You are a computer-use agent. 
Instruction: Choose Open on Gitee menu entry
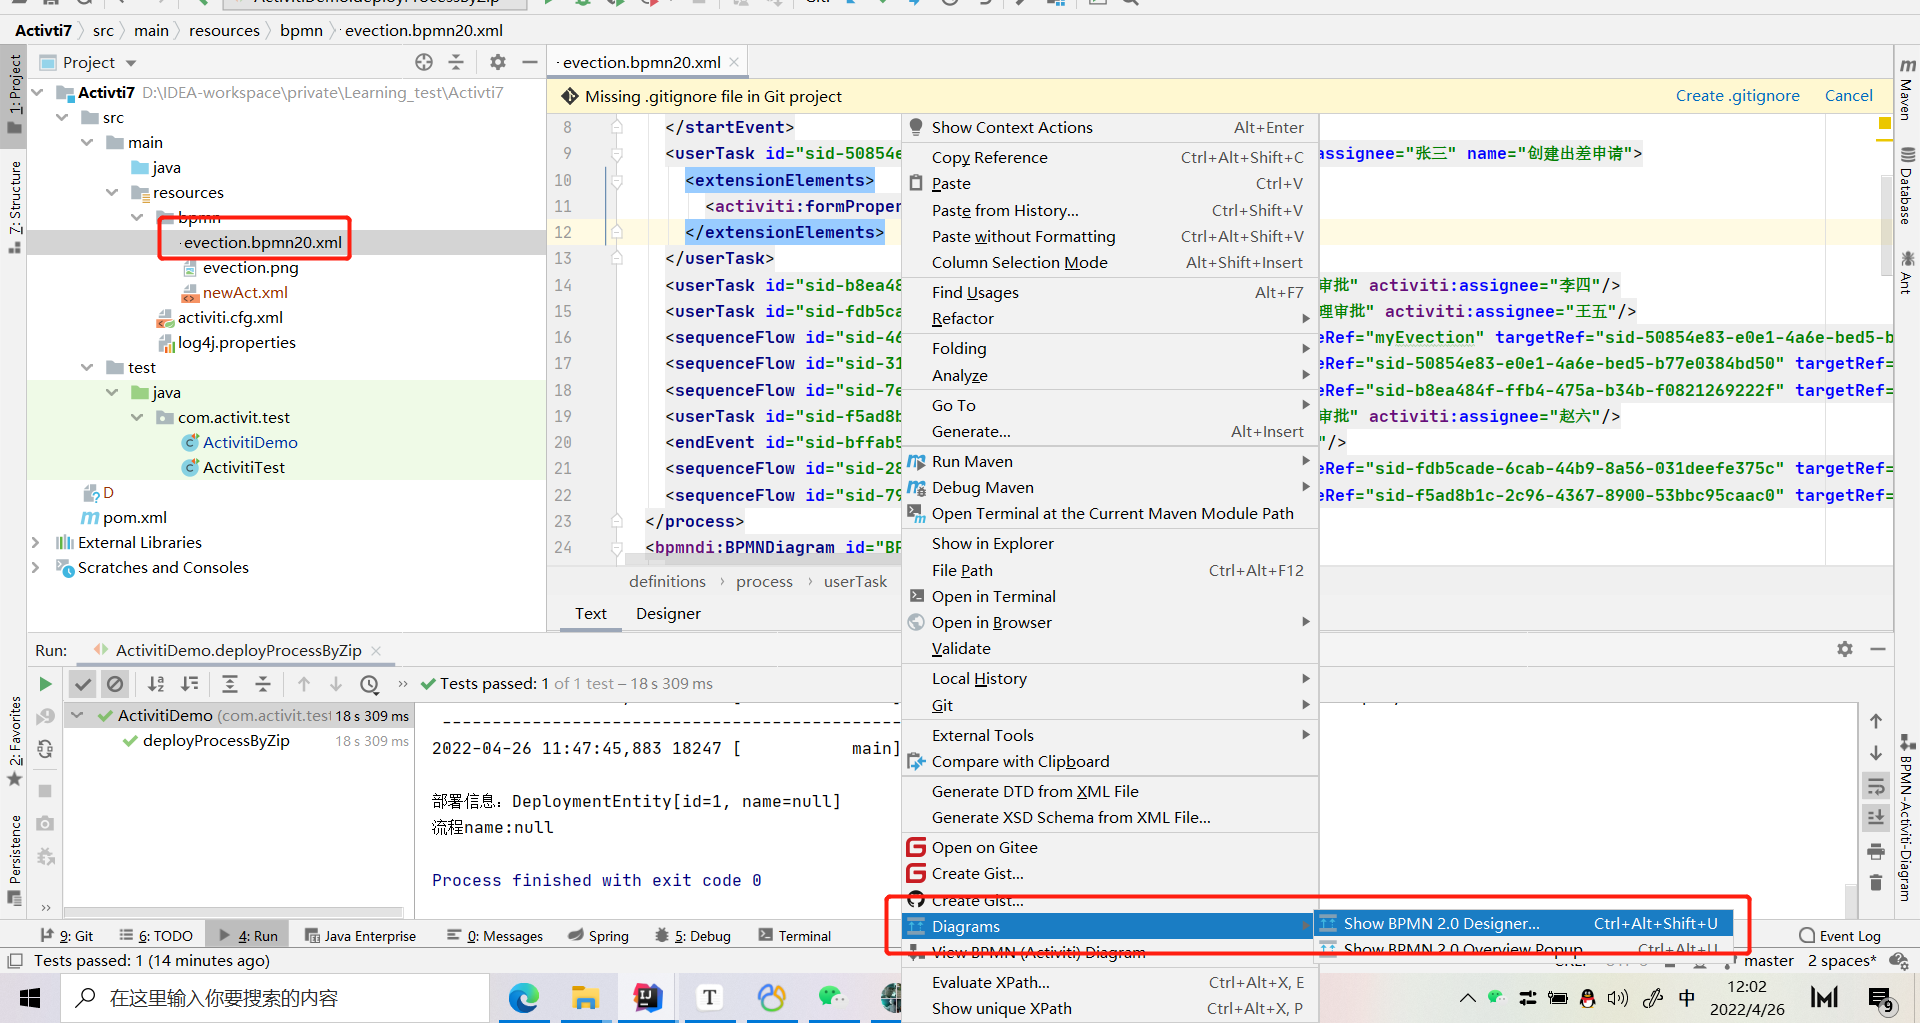click(x=1110, y=848)
